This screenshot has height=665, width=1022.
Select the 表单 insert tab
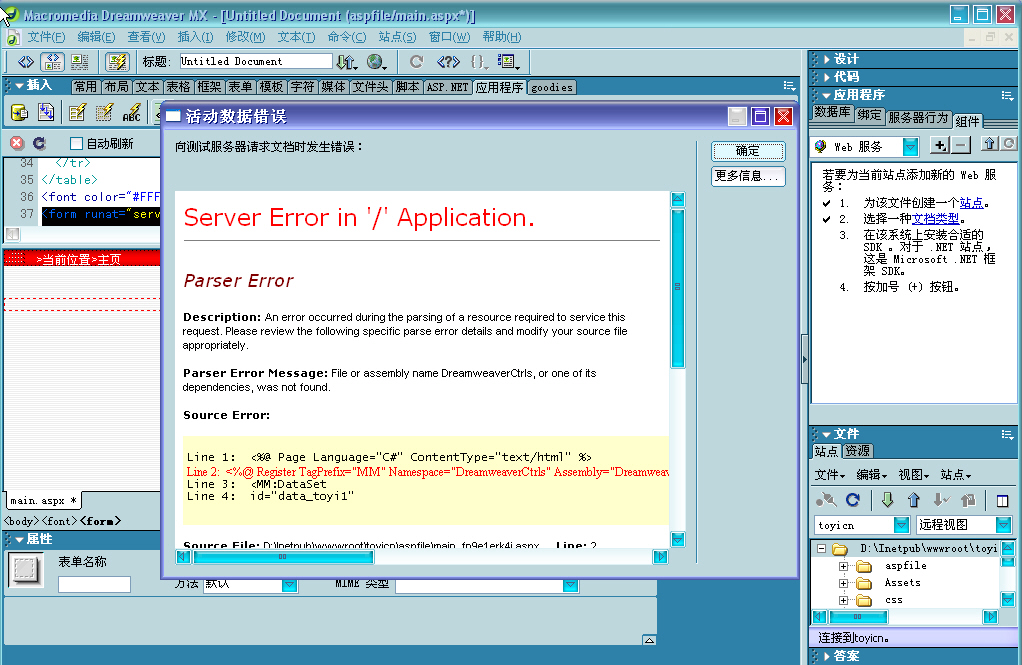point(240,87)
